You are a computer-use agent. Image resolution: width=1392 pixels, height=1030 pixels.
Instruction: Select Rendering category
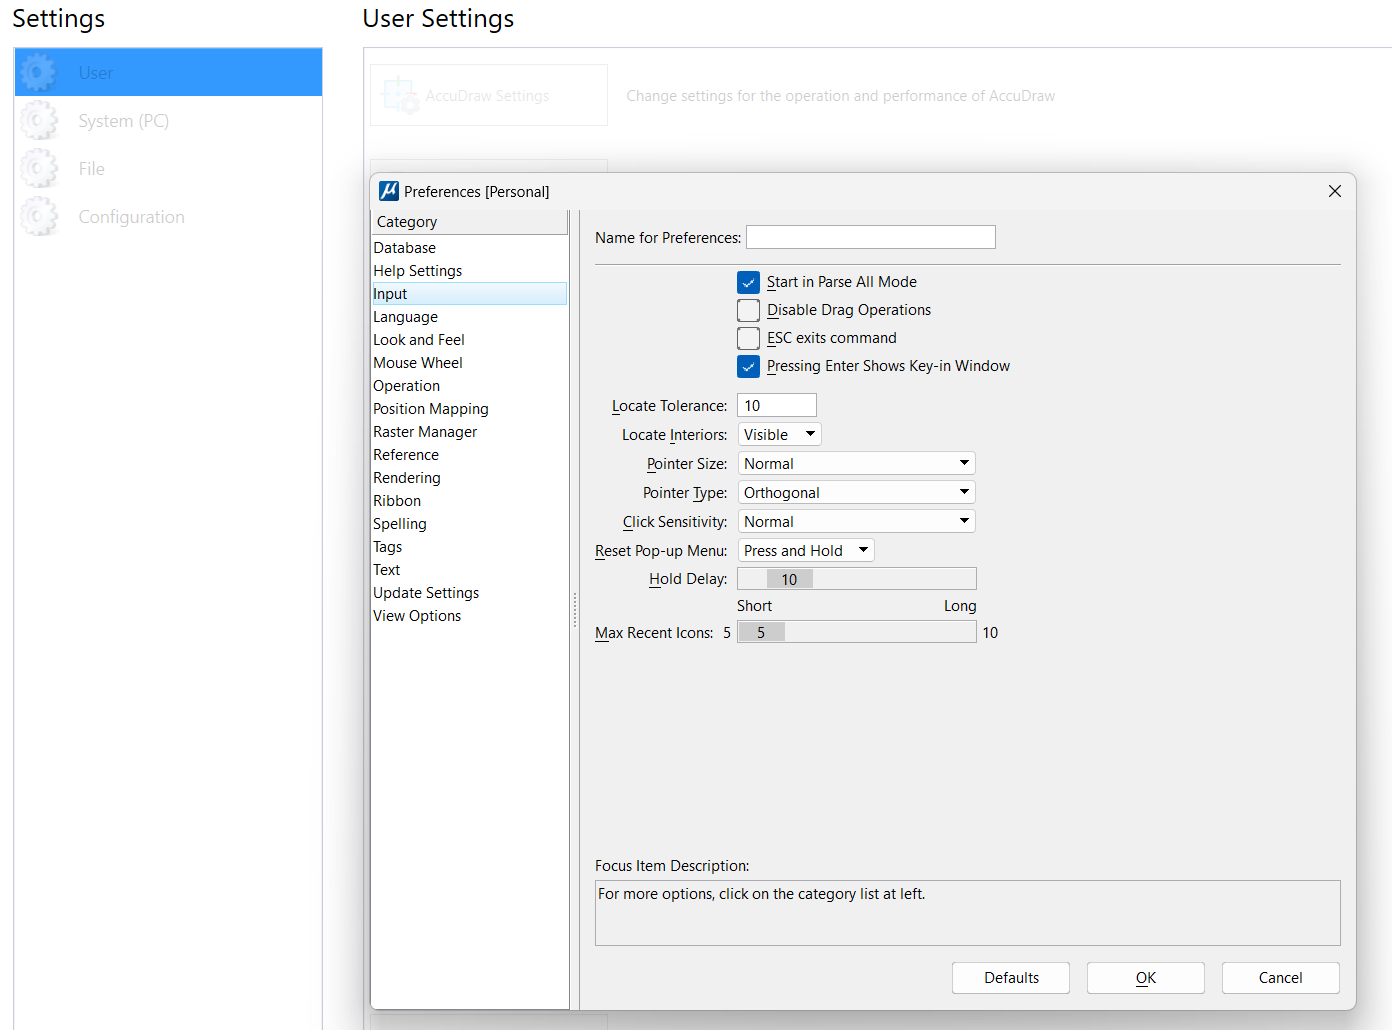point(469,478)
